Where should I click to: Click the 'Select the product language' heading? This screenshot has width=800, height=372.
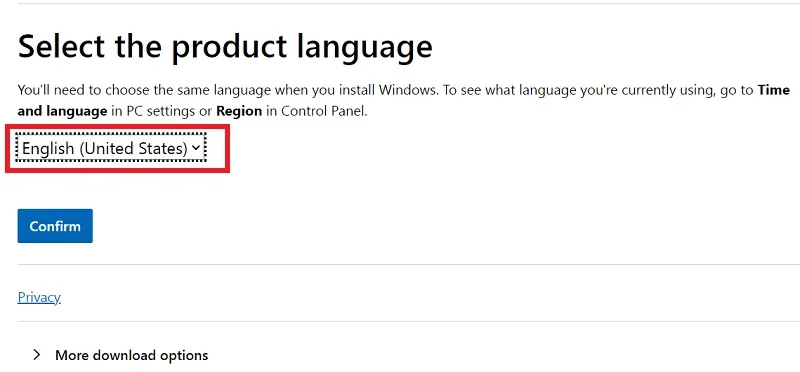(x=225, y=46)
